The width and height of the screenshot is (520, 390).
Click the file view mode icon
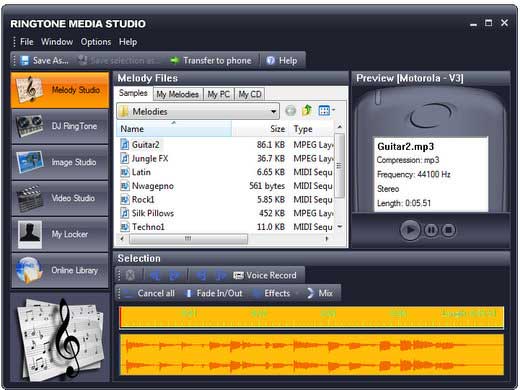[x=324, y=110]
